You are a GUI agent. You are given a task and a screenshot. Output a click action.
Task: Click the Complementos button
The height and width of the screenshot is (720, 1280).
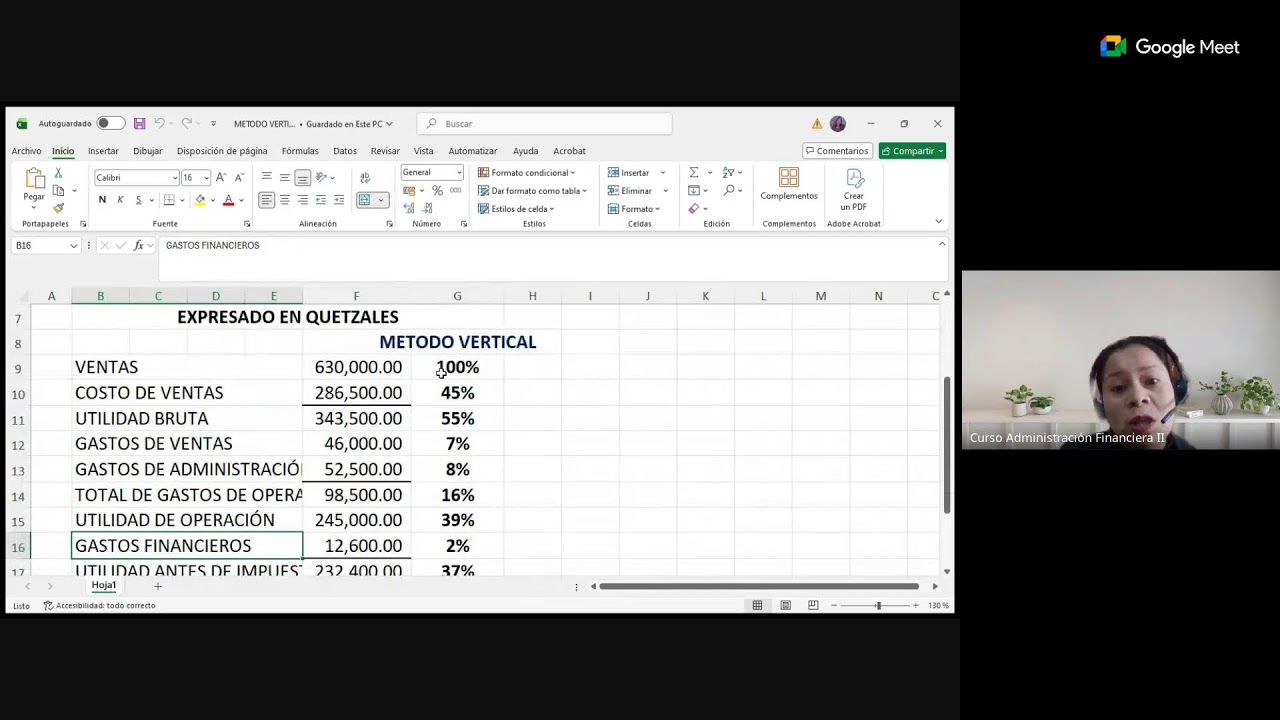789,184
